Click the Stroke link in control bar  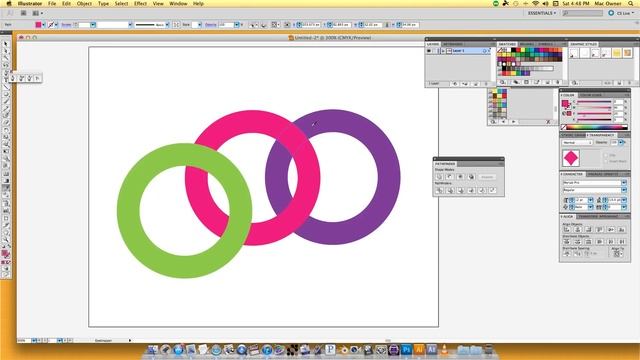point(66,25)
